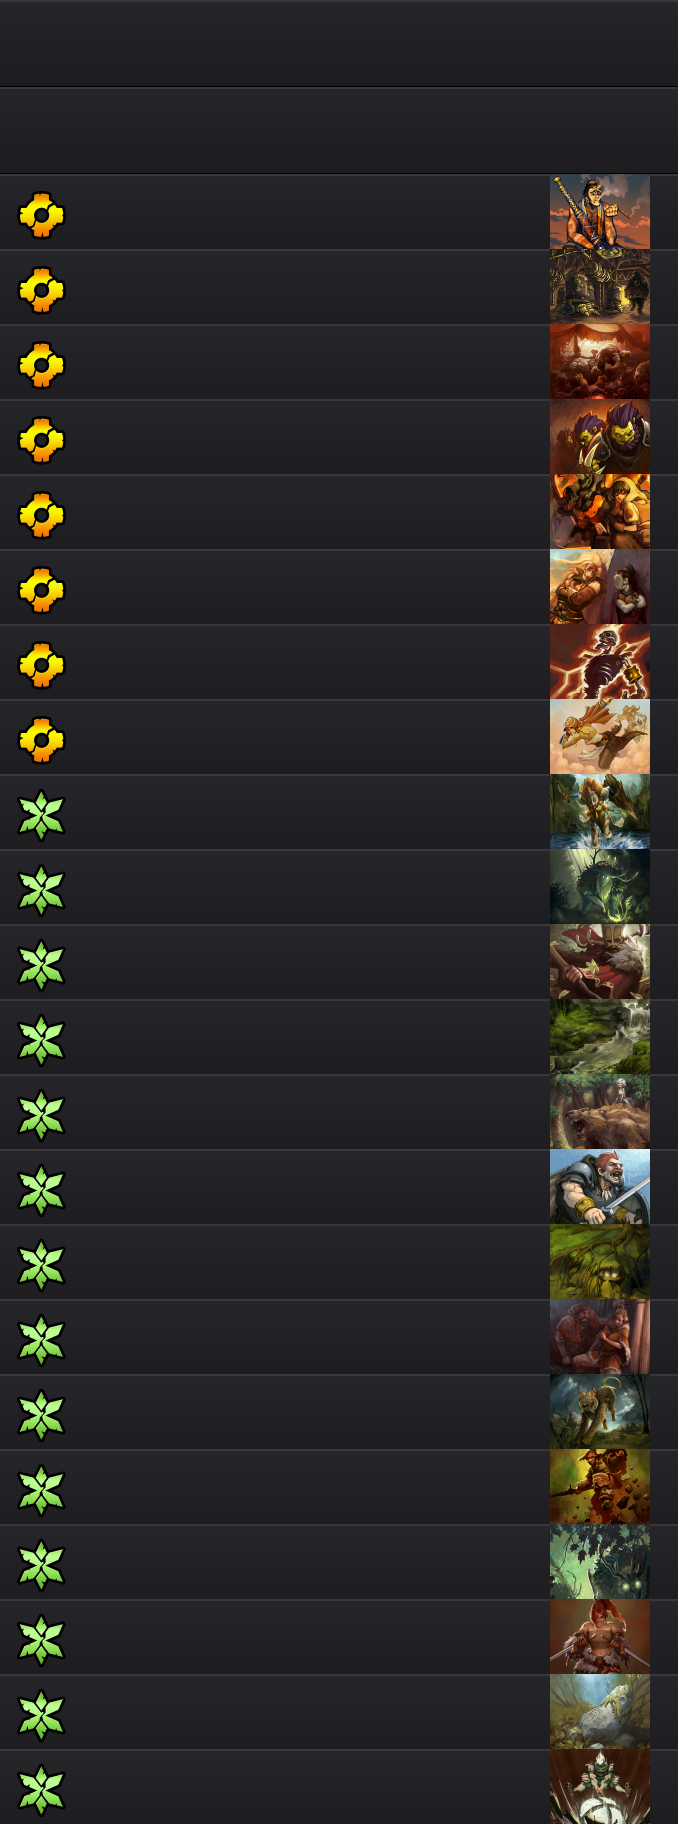Image resolution: width=678 pixels, height=1824 pixels.
Task: Click thumbnail of man smoking pipe on rooftop
Action: pyautogui.click(x=600, y=212)
